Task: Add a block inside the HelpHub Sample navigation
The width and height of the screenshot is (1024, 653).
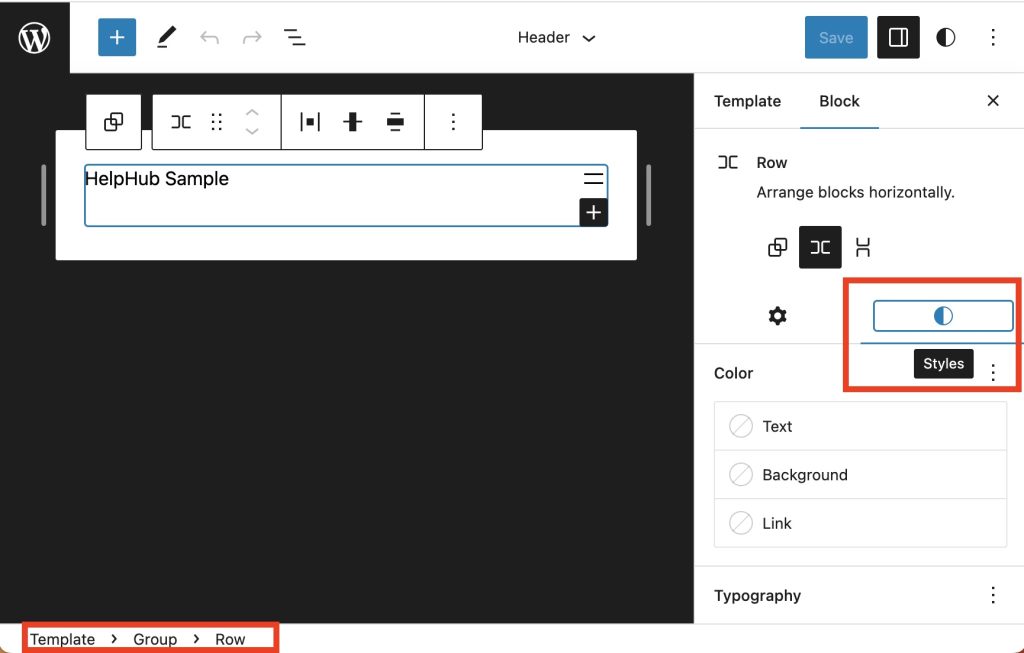Action: [x=594, y=212]
